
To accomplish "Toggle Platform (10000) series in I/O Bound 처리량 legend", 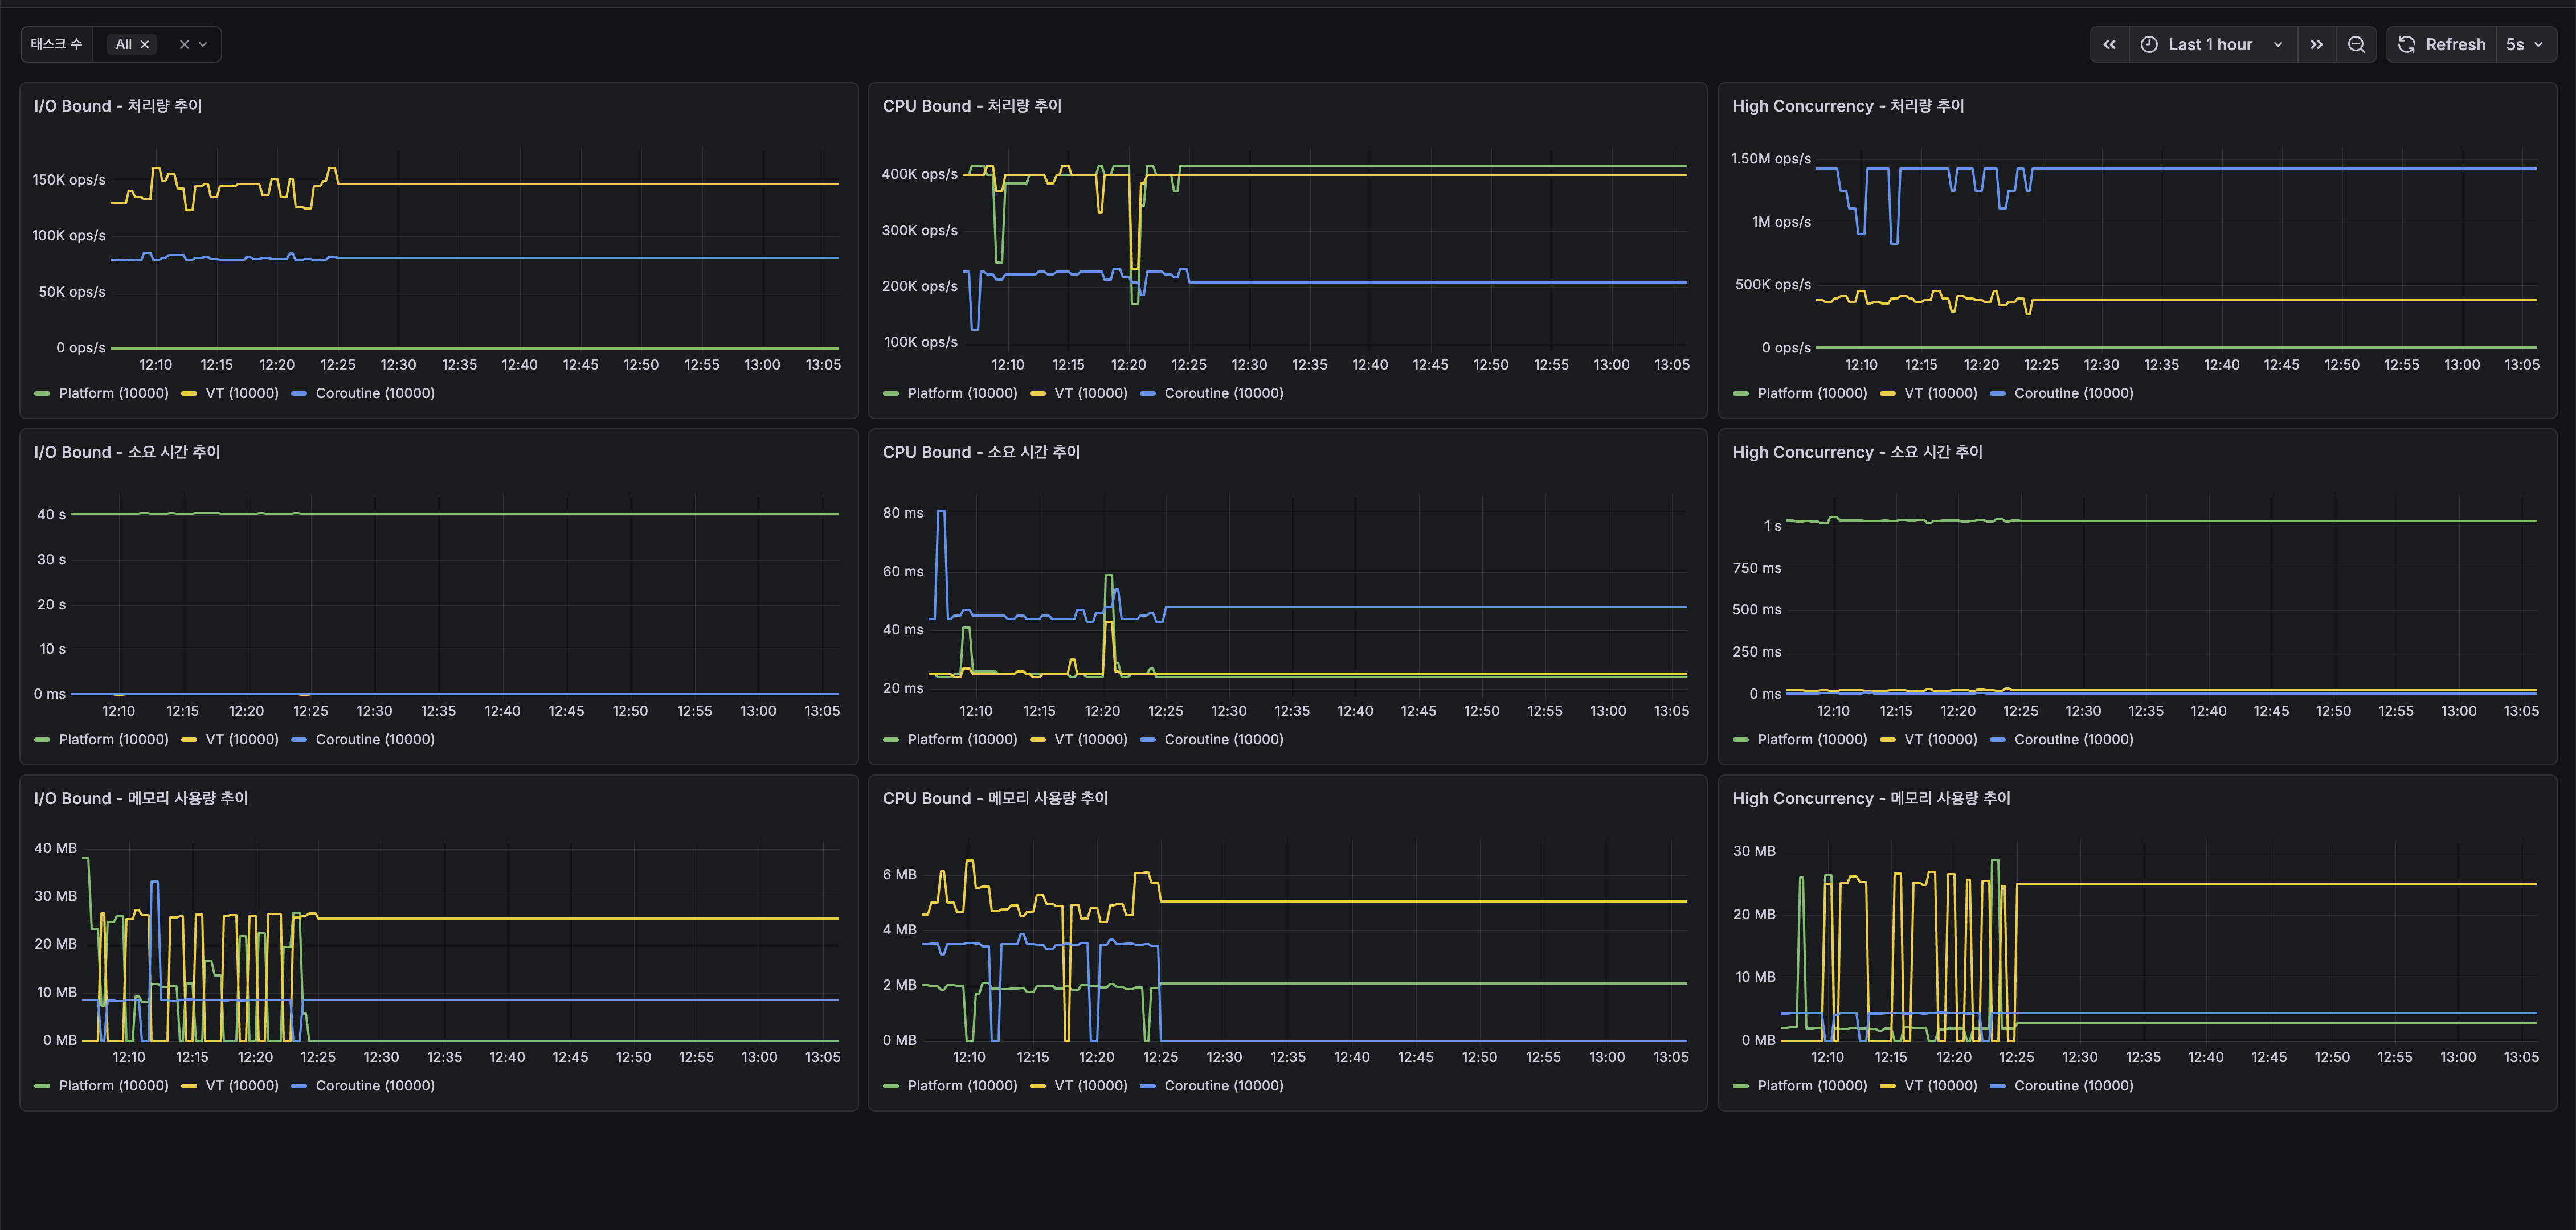I will pos(102,393).
